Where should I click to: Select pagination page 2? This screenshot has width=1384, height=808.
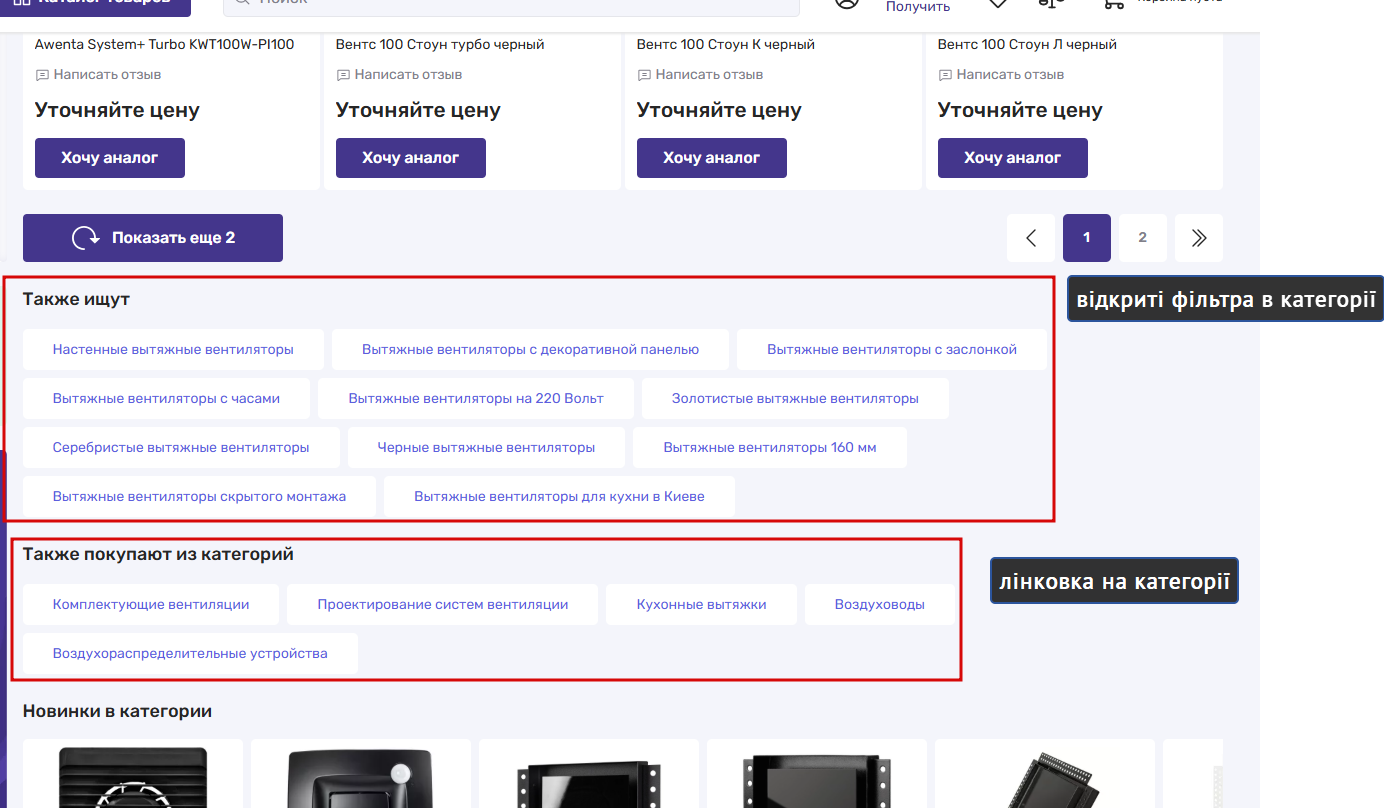(1143, 238)
